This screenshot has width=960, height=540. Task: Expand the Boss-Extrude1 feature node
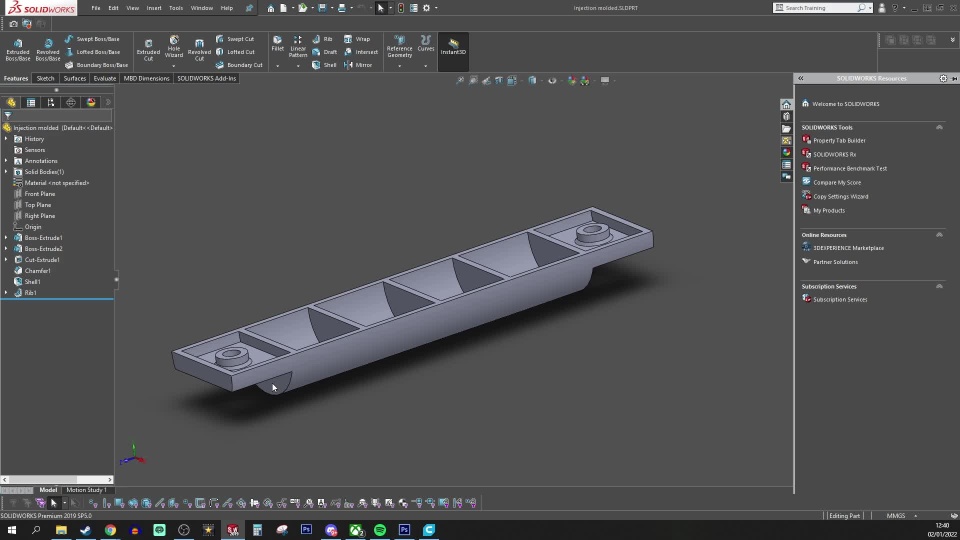pos(6,238)
